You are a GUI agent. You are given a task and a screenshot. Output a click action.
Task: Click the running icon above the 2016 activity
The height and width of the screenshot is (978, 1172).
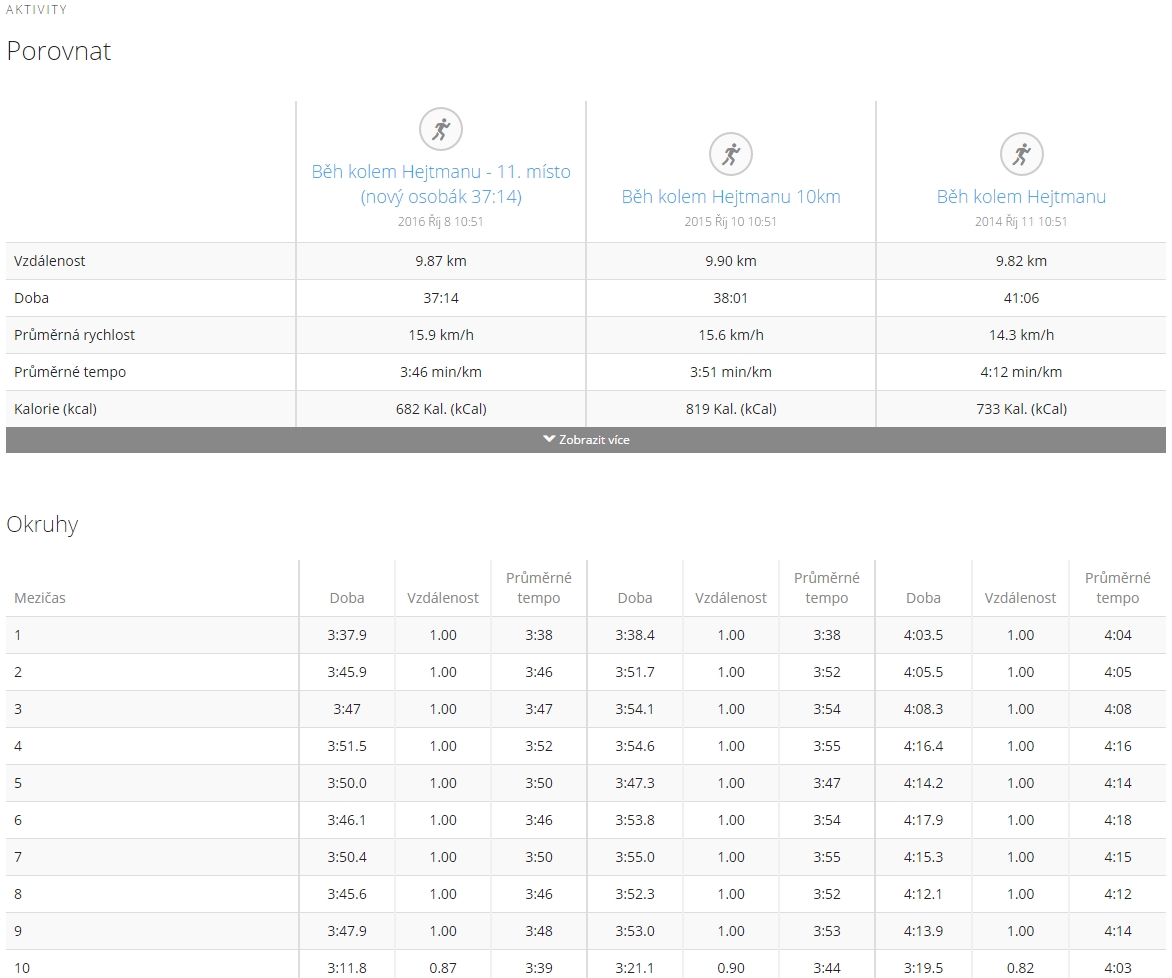(441, 129)
